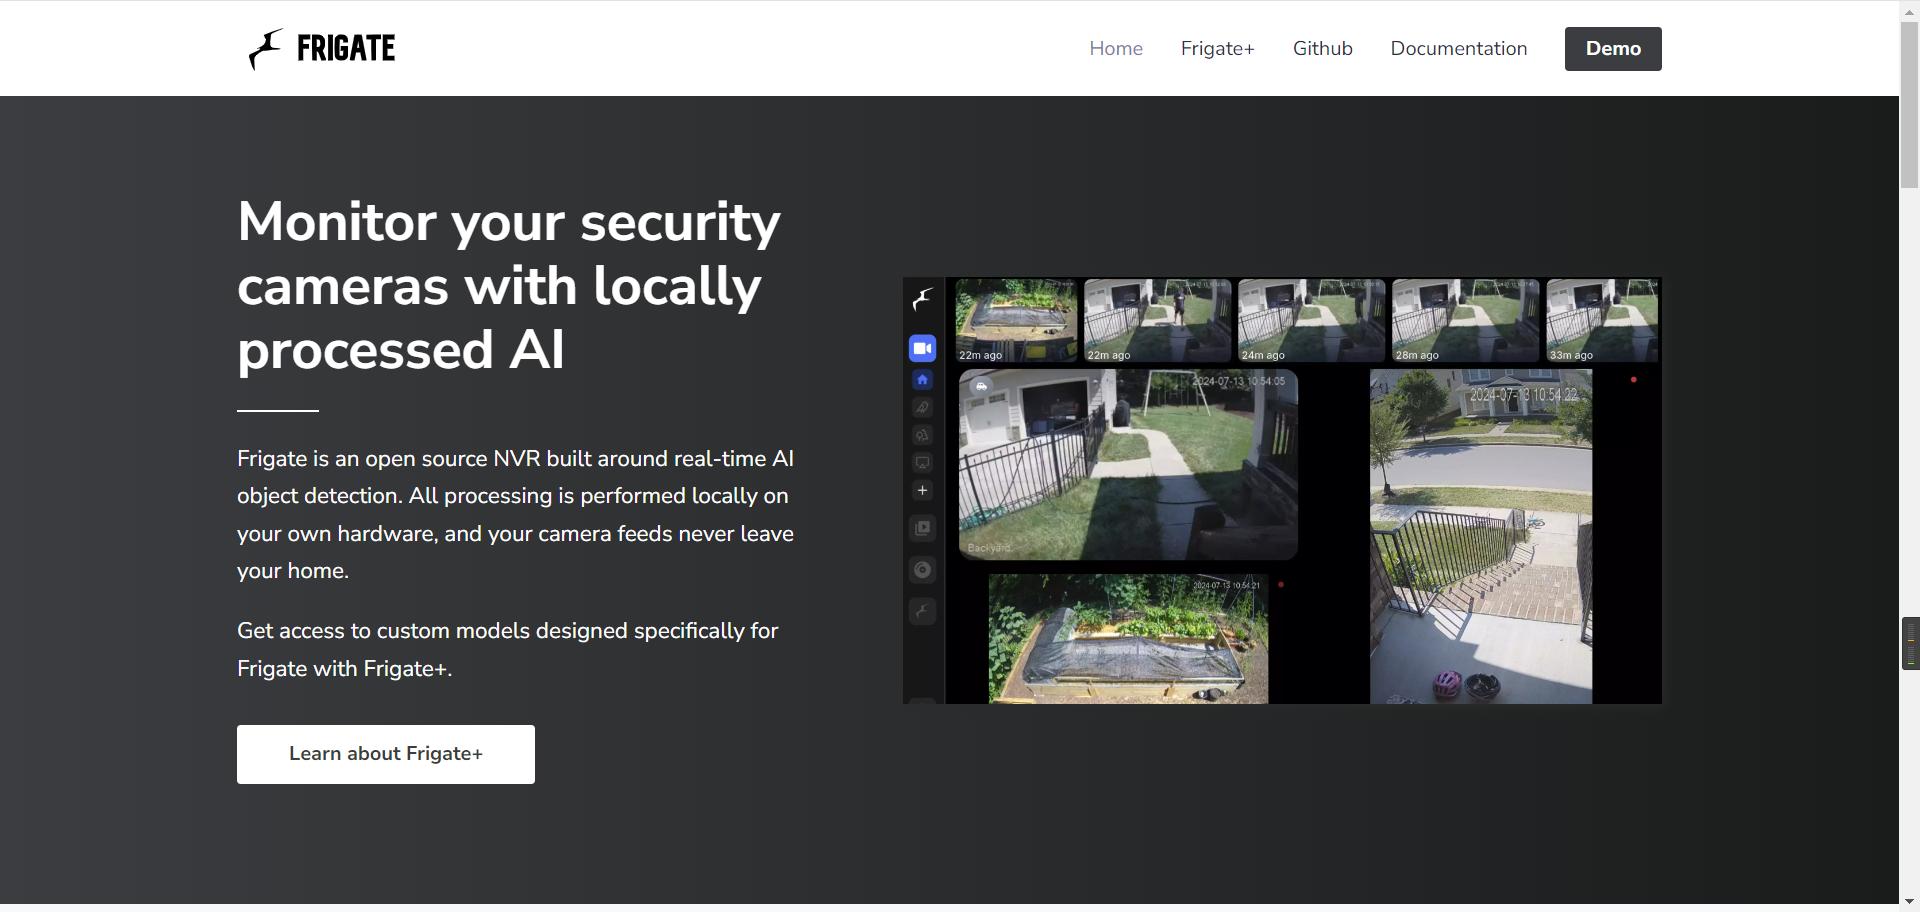Click the garden bed camera feed at the bottom

click(1128, 639)
